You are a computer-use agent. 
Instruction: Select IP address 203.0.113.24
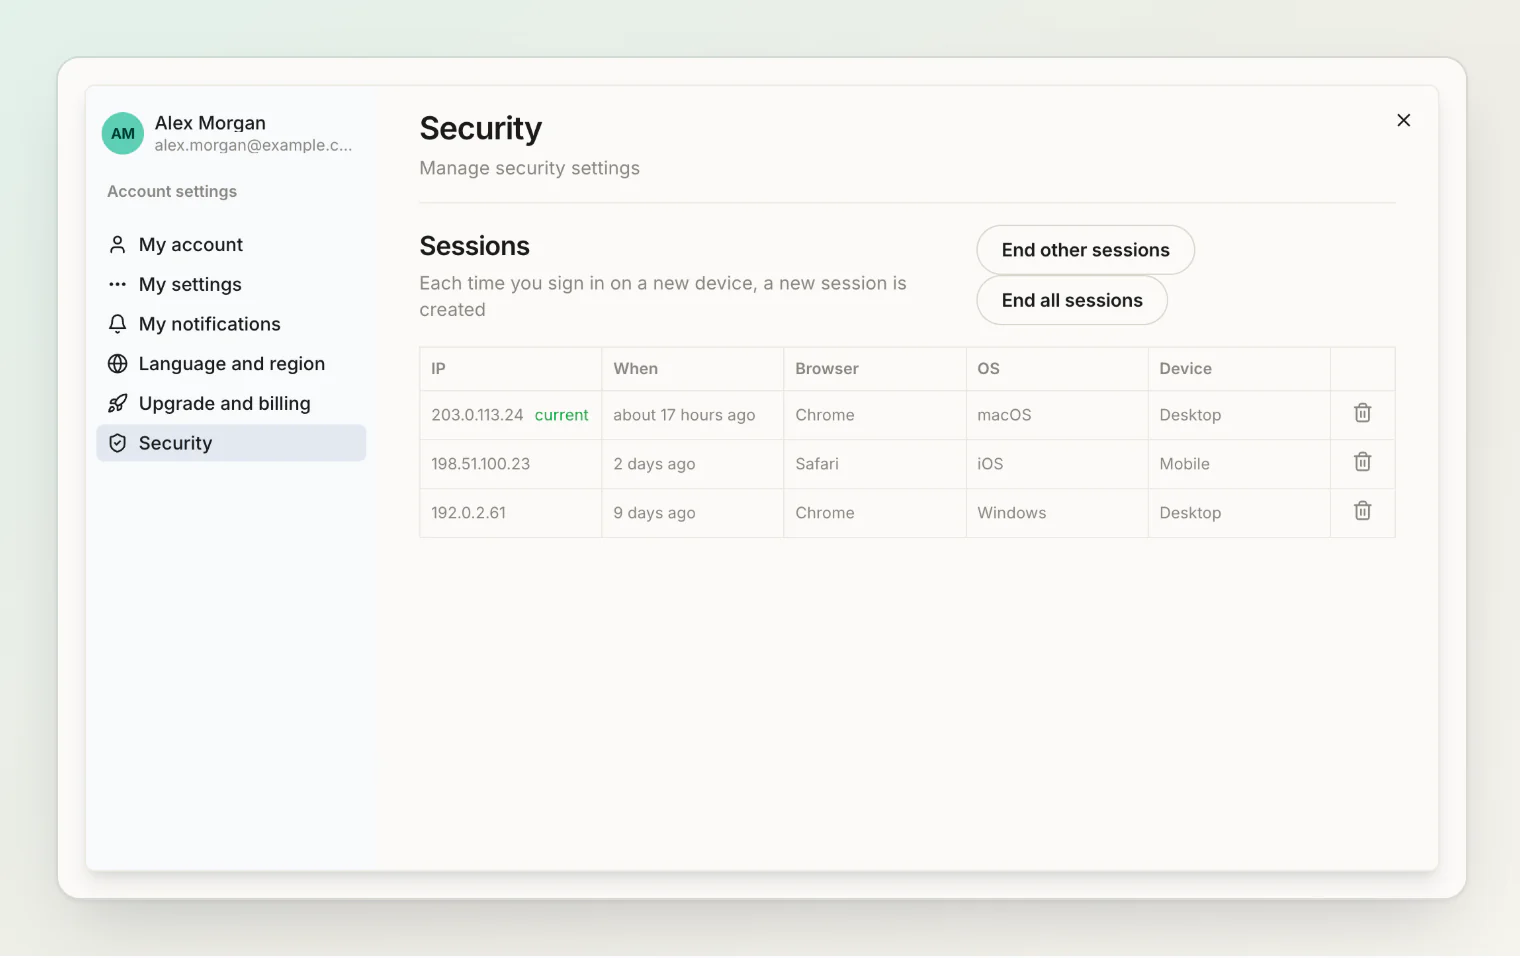[x=477, y=415]
